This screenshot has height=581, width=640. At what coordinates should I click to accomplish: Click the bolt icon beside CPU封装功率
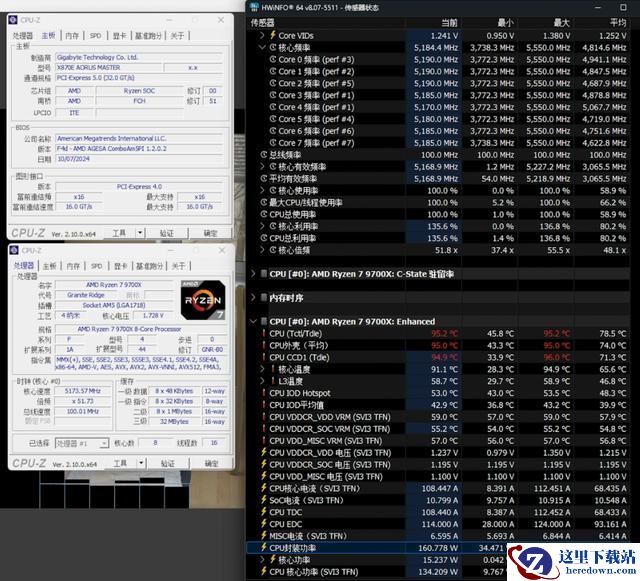click(264, 548)
